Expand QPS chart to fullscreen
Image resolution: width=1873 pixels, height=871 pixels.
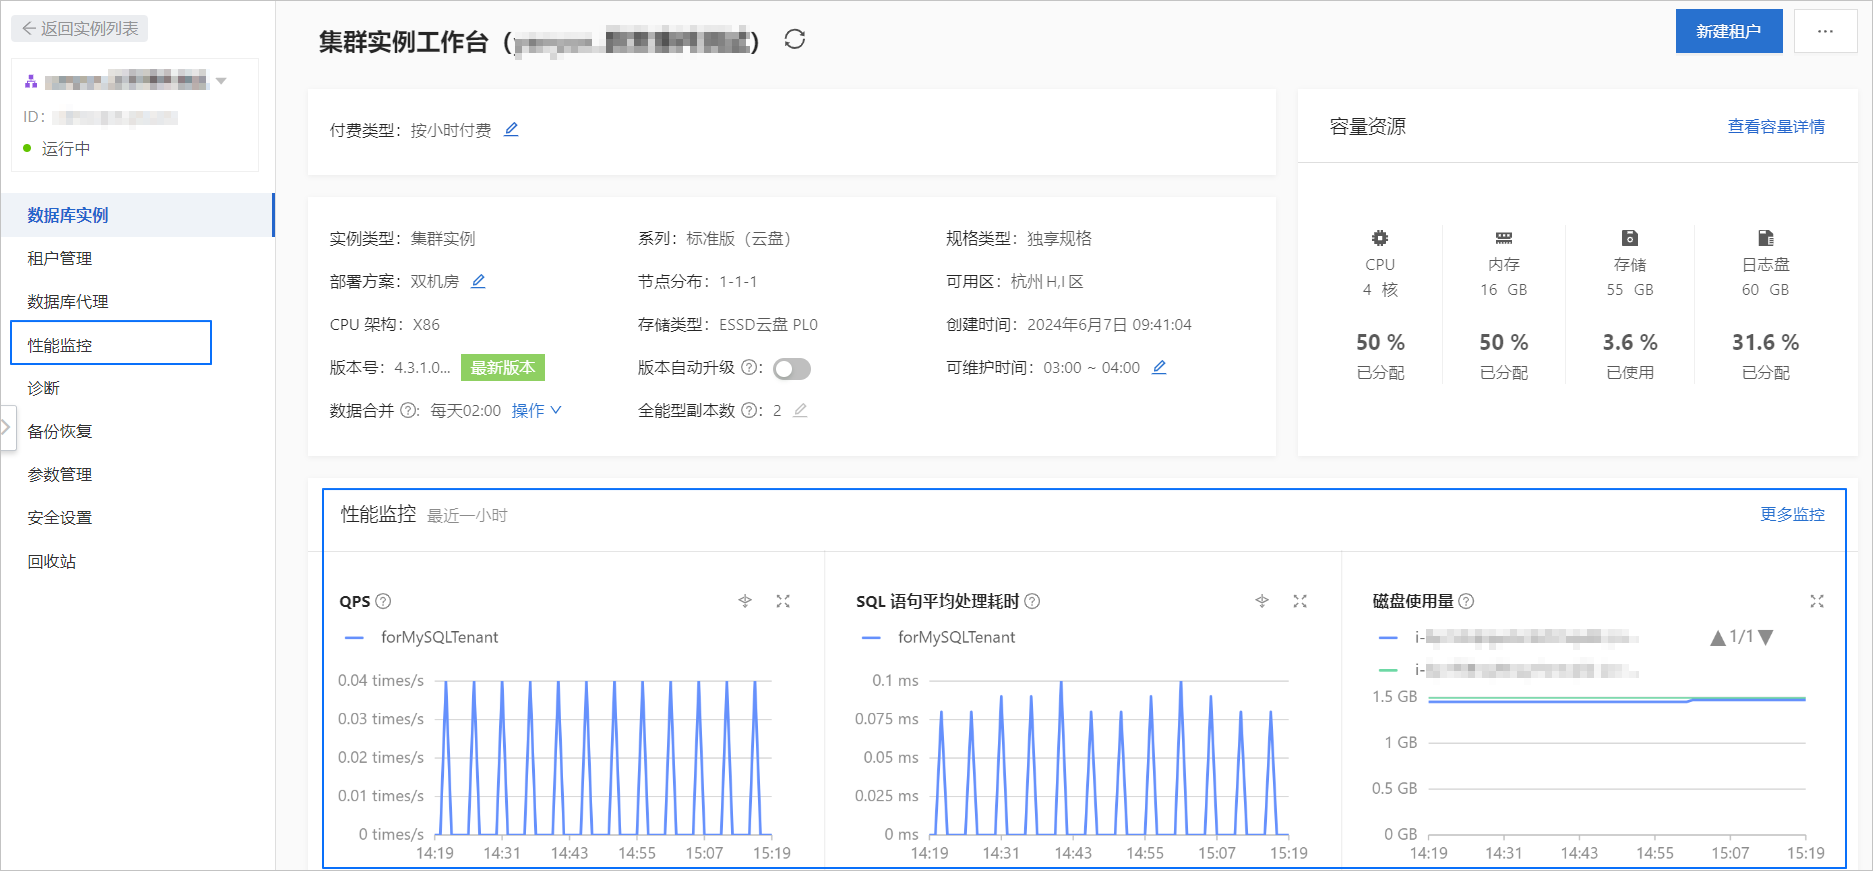click(x=783, y=601)
